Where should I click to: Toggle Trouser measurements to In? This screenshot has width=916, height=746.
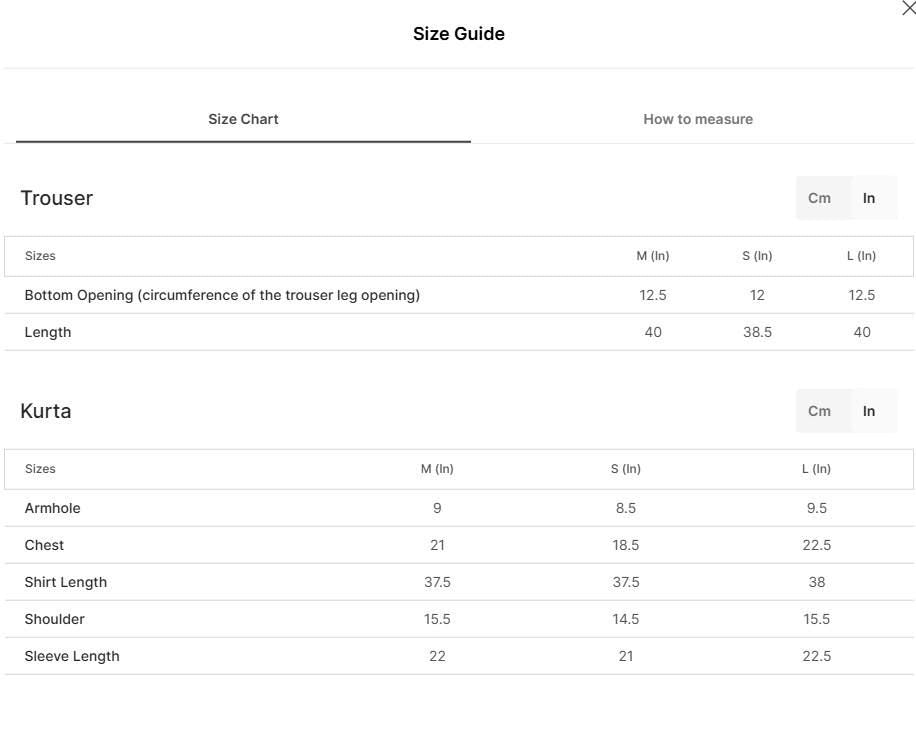pos(869,198)
